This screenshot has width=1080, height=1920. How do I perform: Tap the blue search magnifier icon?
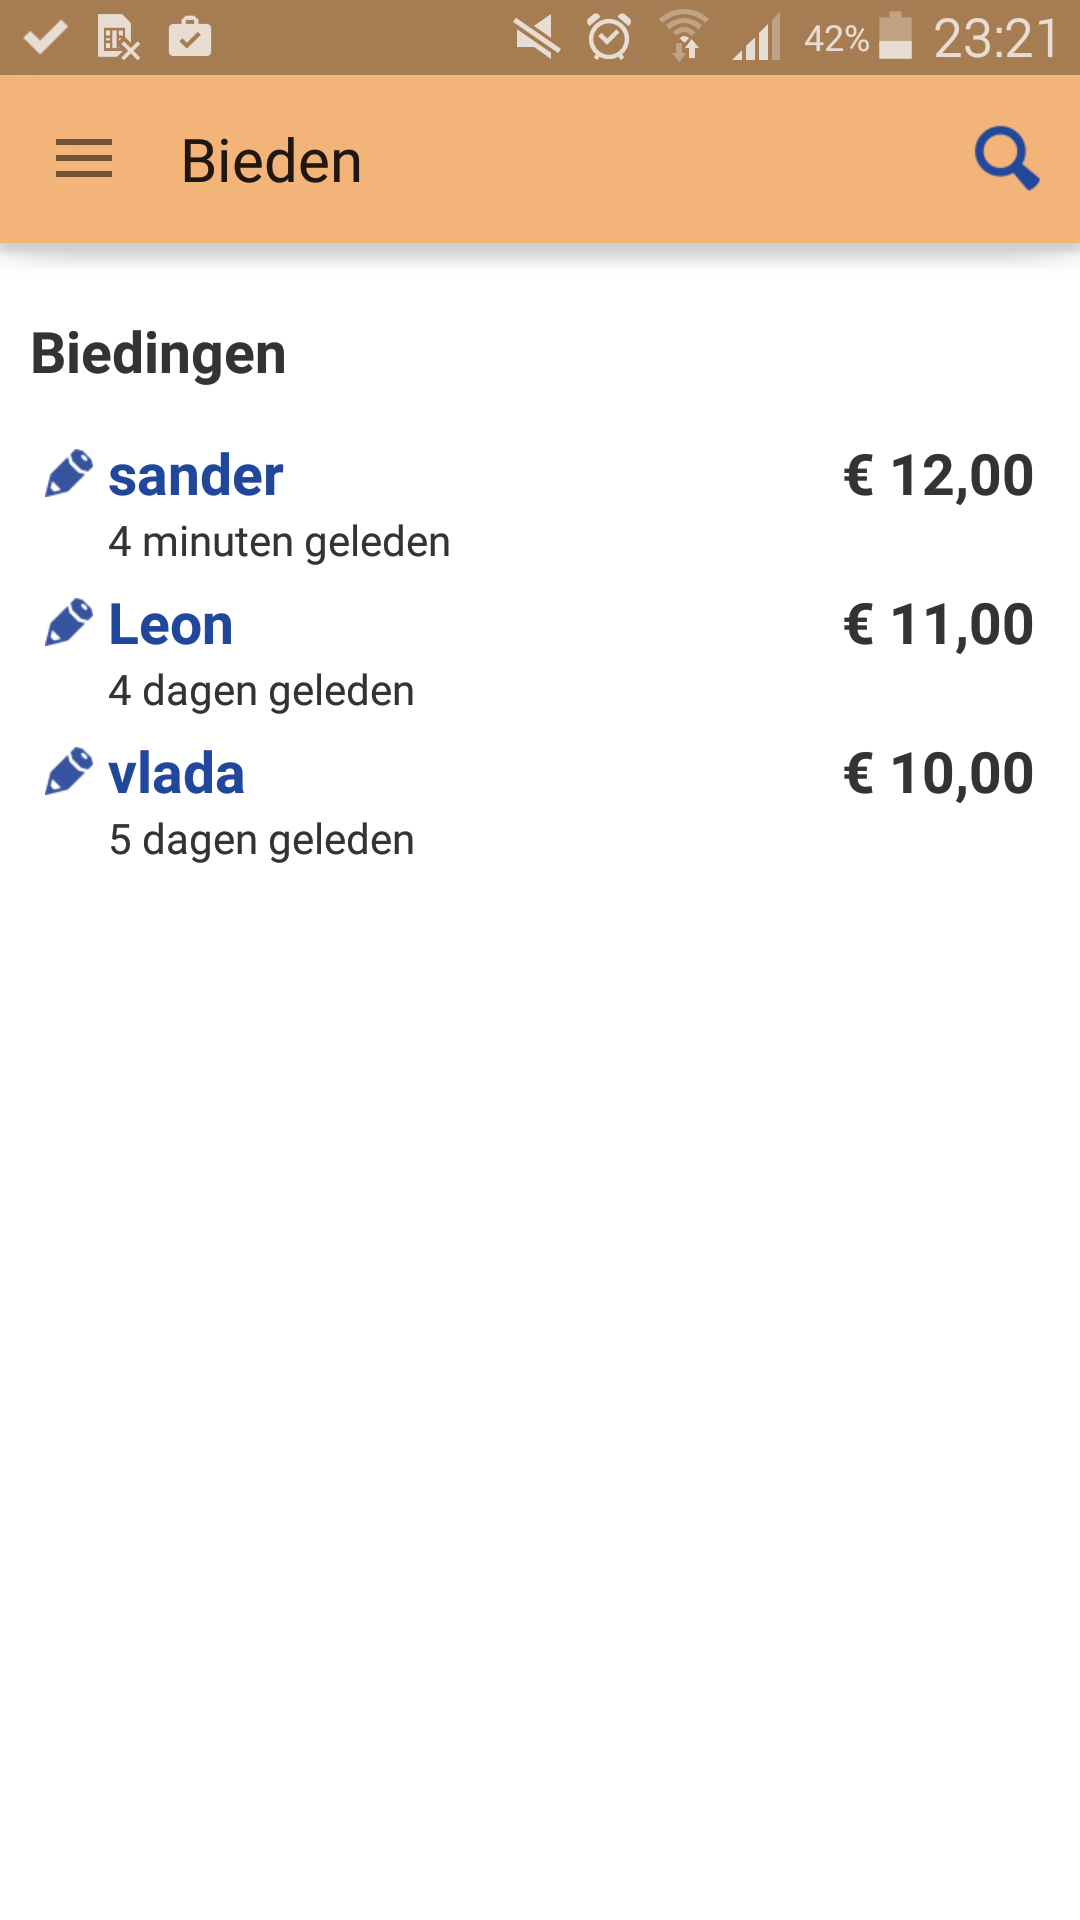click(1006, 158)
